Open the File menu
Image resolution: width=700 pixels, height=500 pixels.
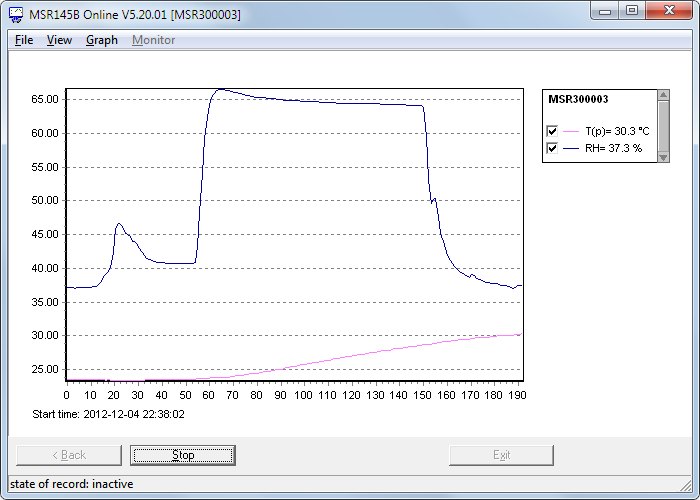click(x=24, y=40)
